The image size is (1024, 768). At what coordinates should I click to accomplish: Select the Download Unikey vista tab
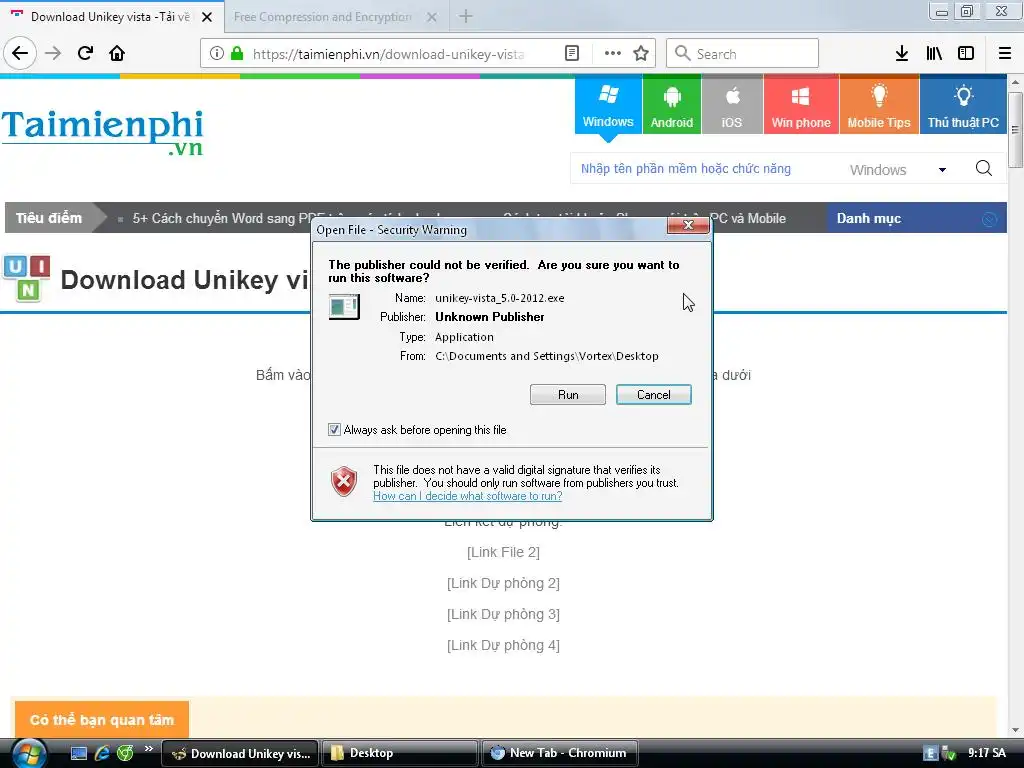[110, 17]
